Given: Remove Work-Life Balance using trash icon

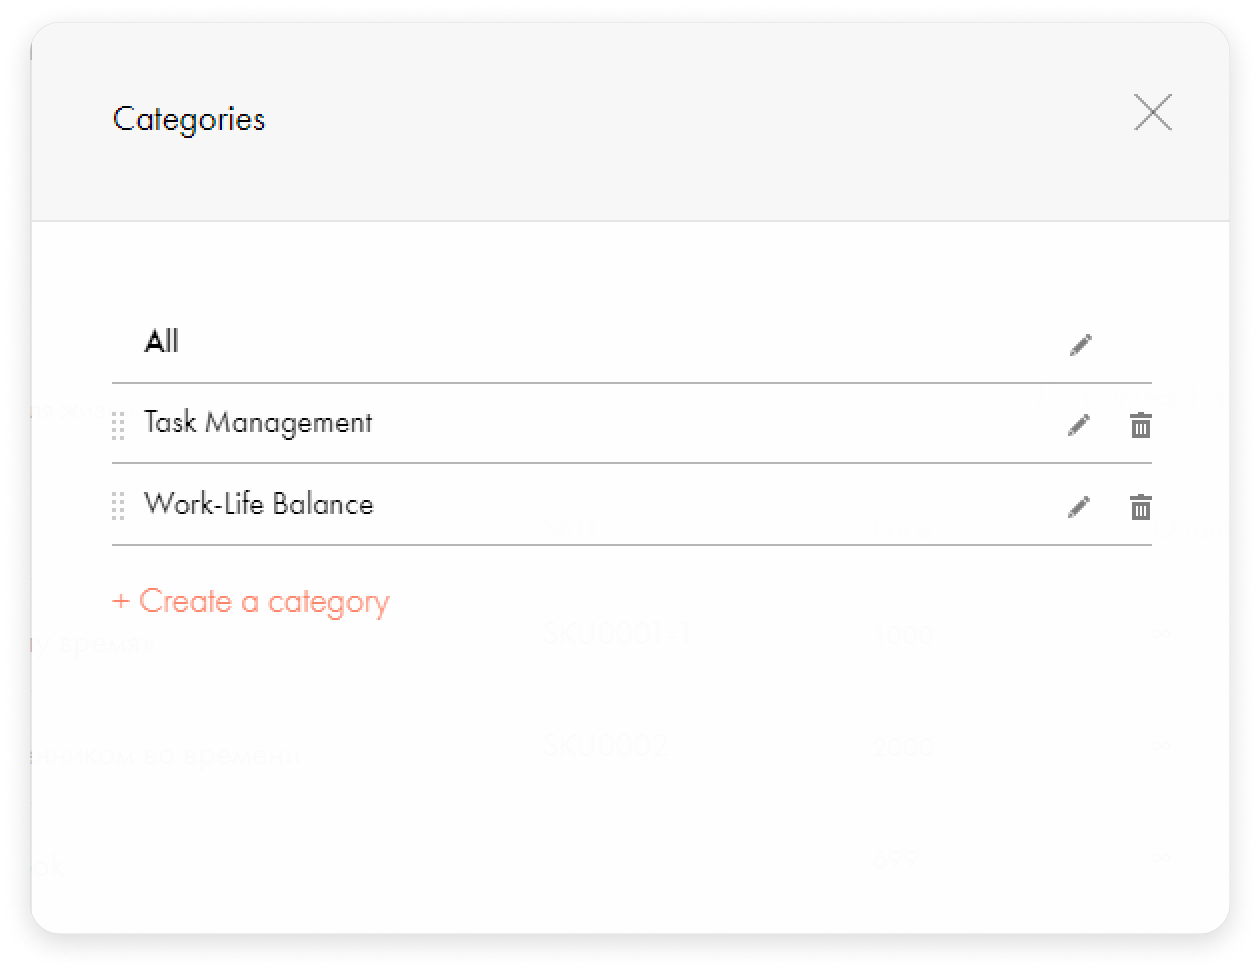Looking at the screenshot, I should tap(1140, 507).
